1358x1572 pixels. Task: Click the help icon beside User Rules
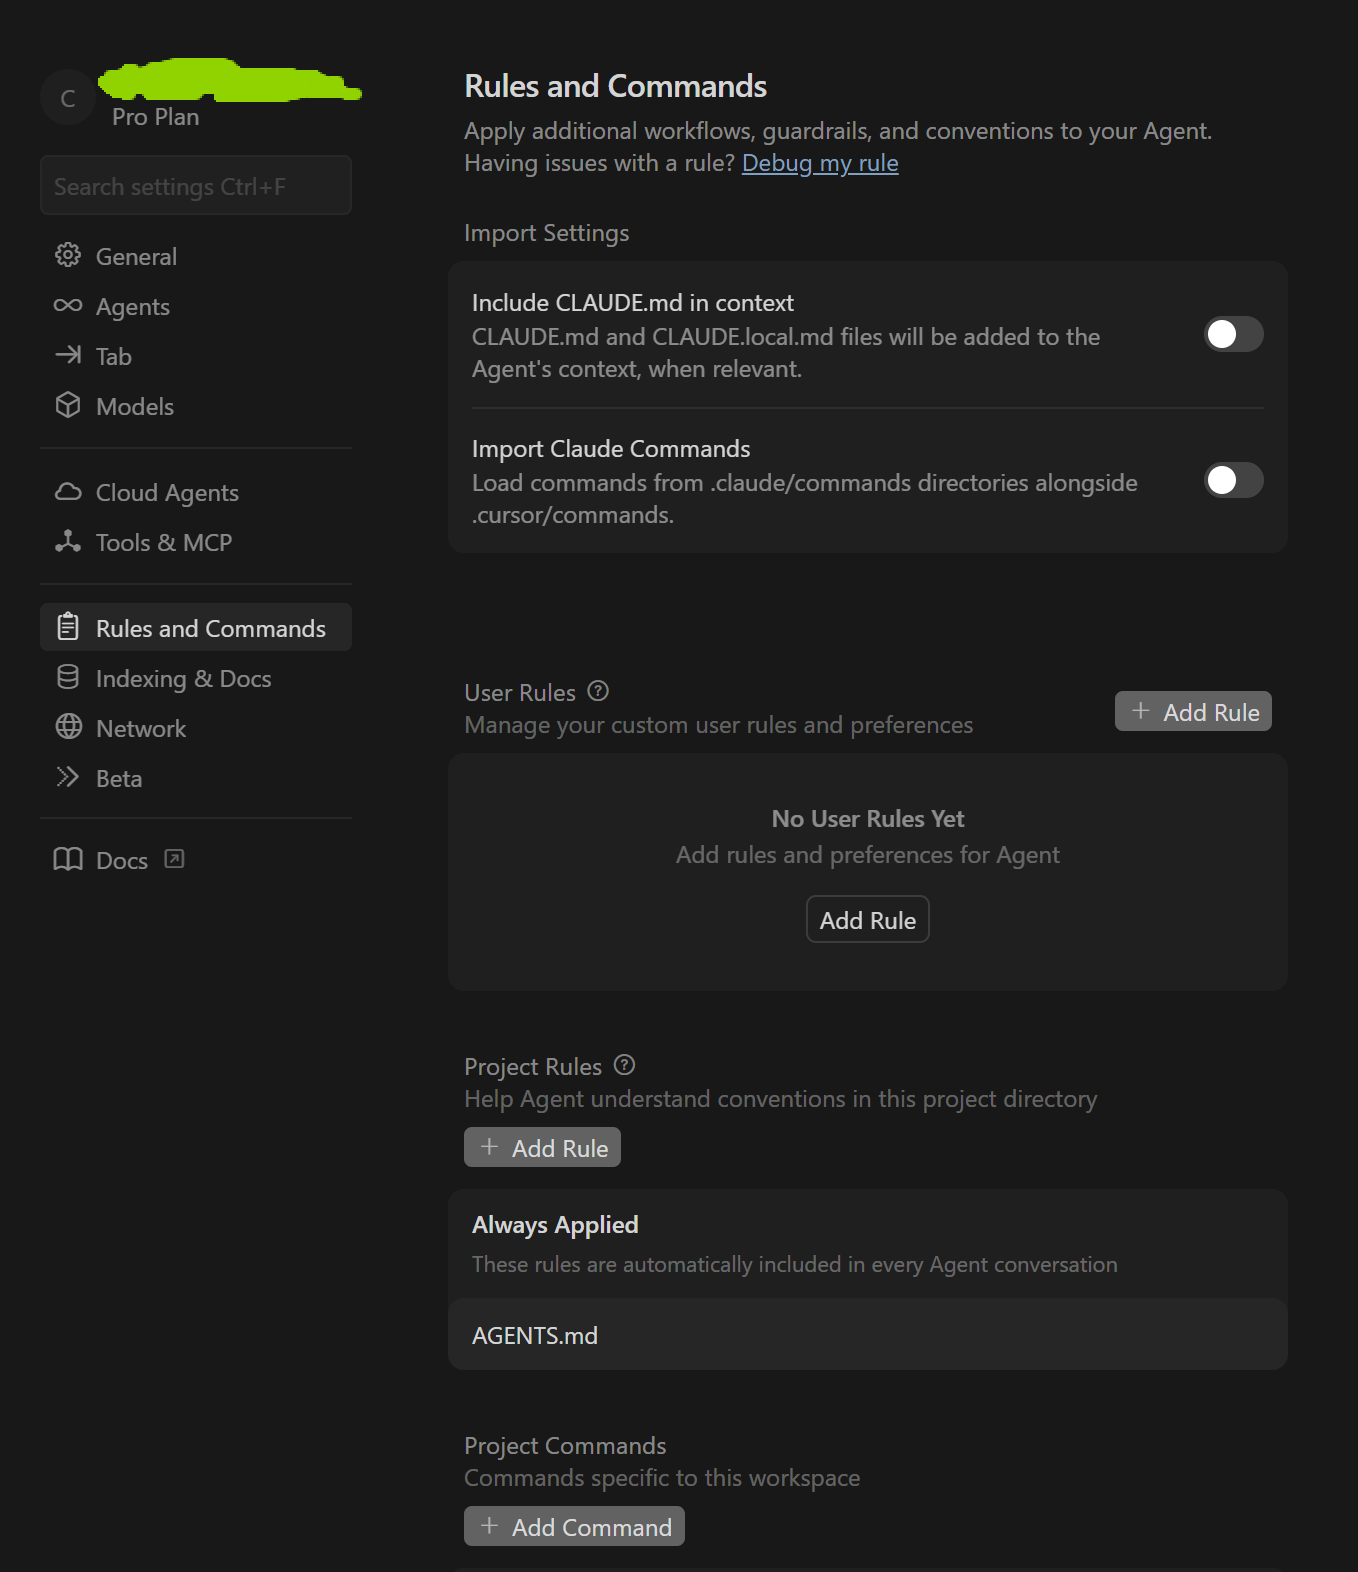[598, 691]
